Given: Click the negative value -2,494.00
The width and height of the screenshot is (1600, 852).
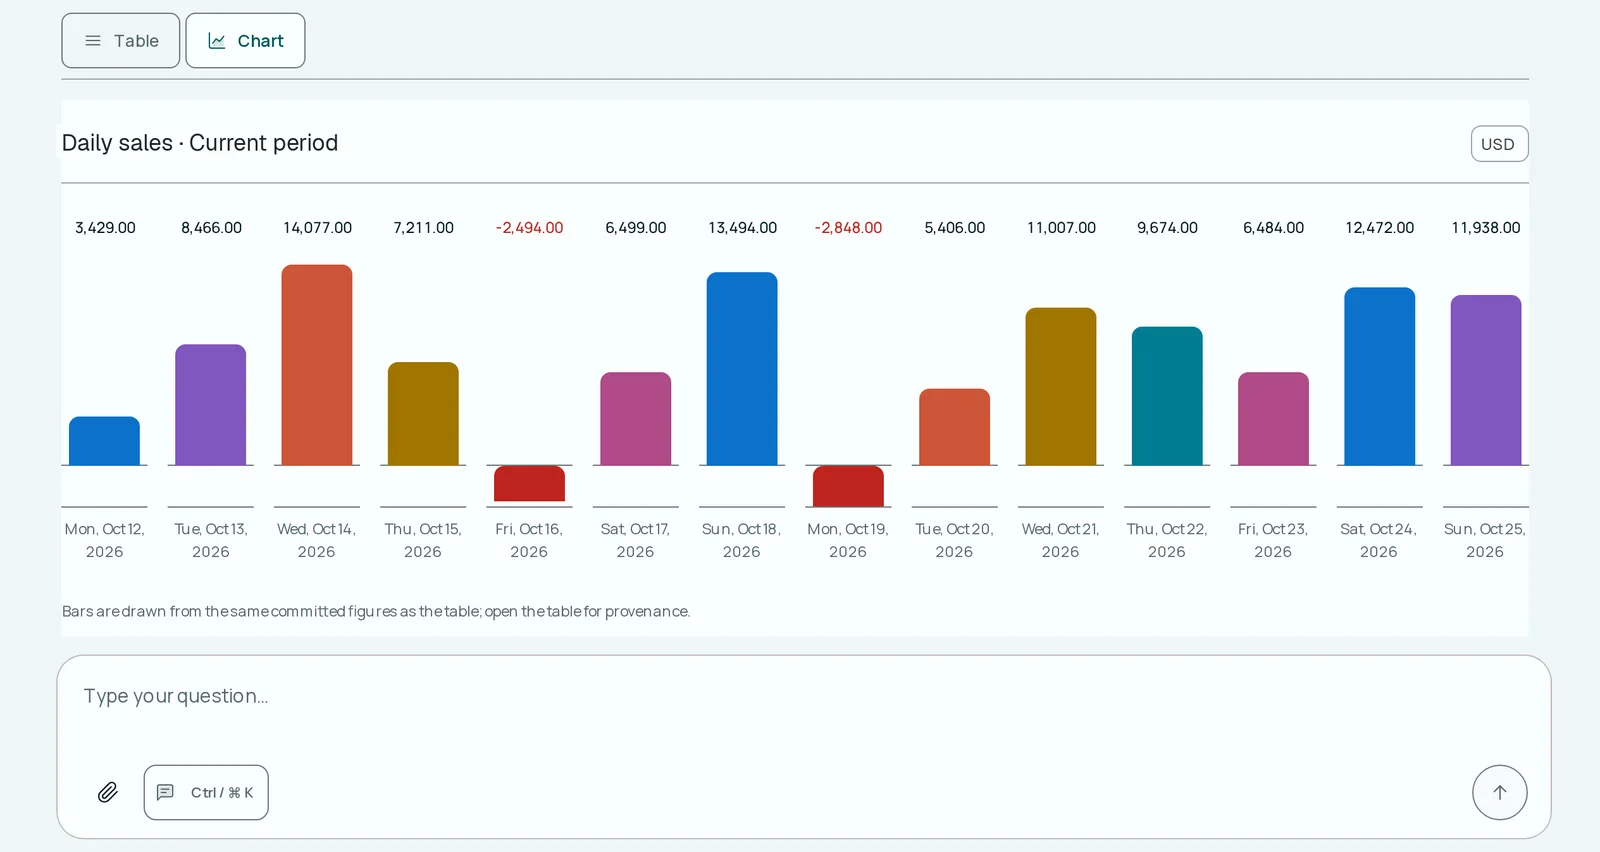Looking at the screenshot, I should pyautogui.click(x=529, y=228).
